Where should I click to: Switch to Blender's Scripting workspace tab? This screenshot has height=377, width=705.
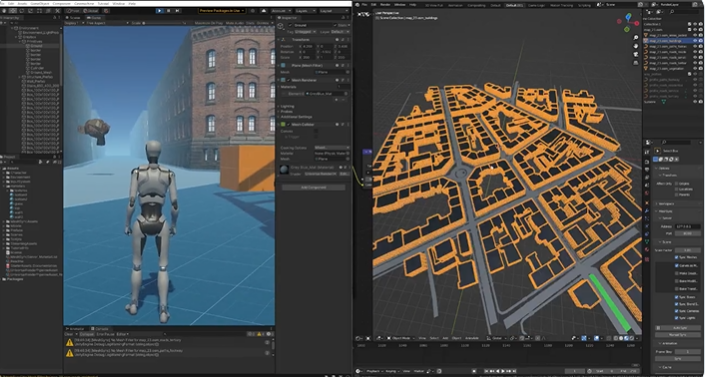(x=585, y=5)
